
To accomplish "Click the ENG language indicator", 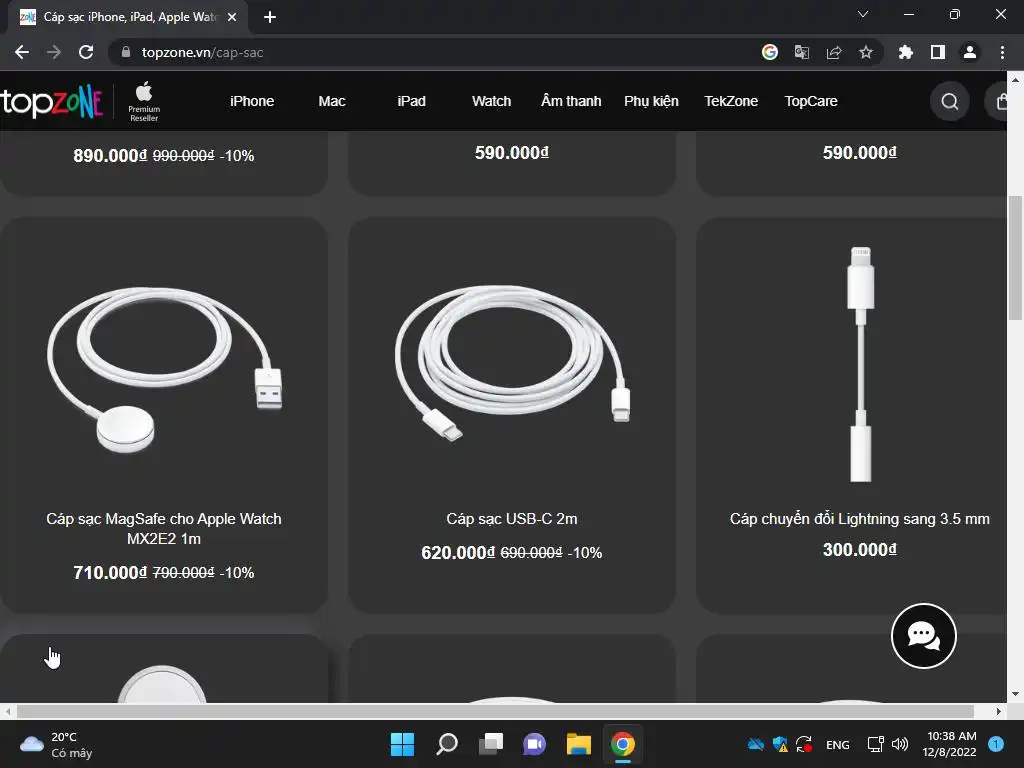I will click(838, 744).
